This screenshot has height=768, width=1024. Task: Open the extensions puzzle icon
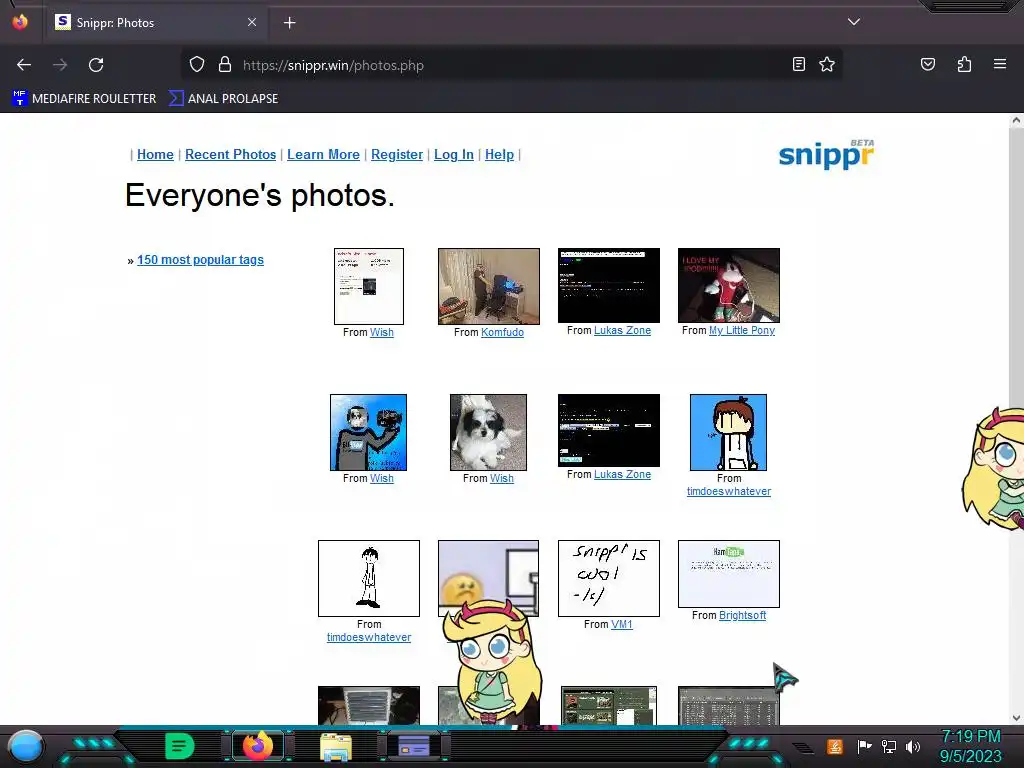[x=964, y=65]
